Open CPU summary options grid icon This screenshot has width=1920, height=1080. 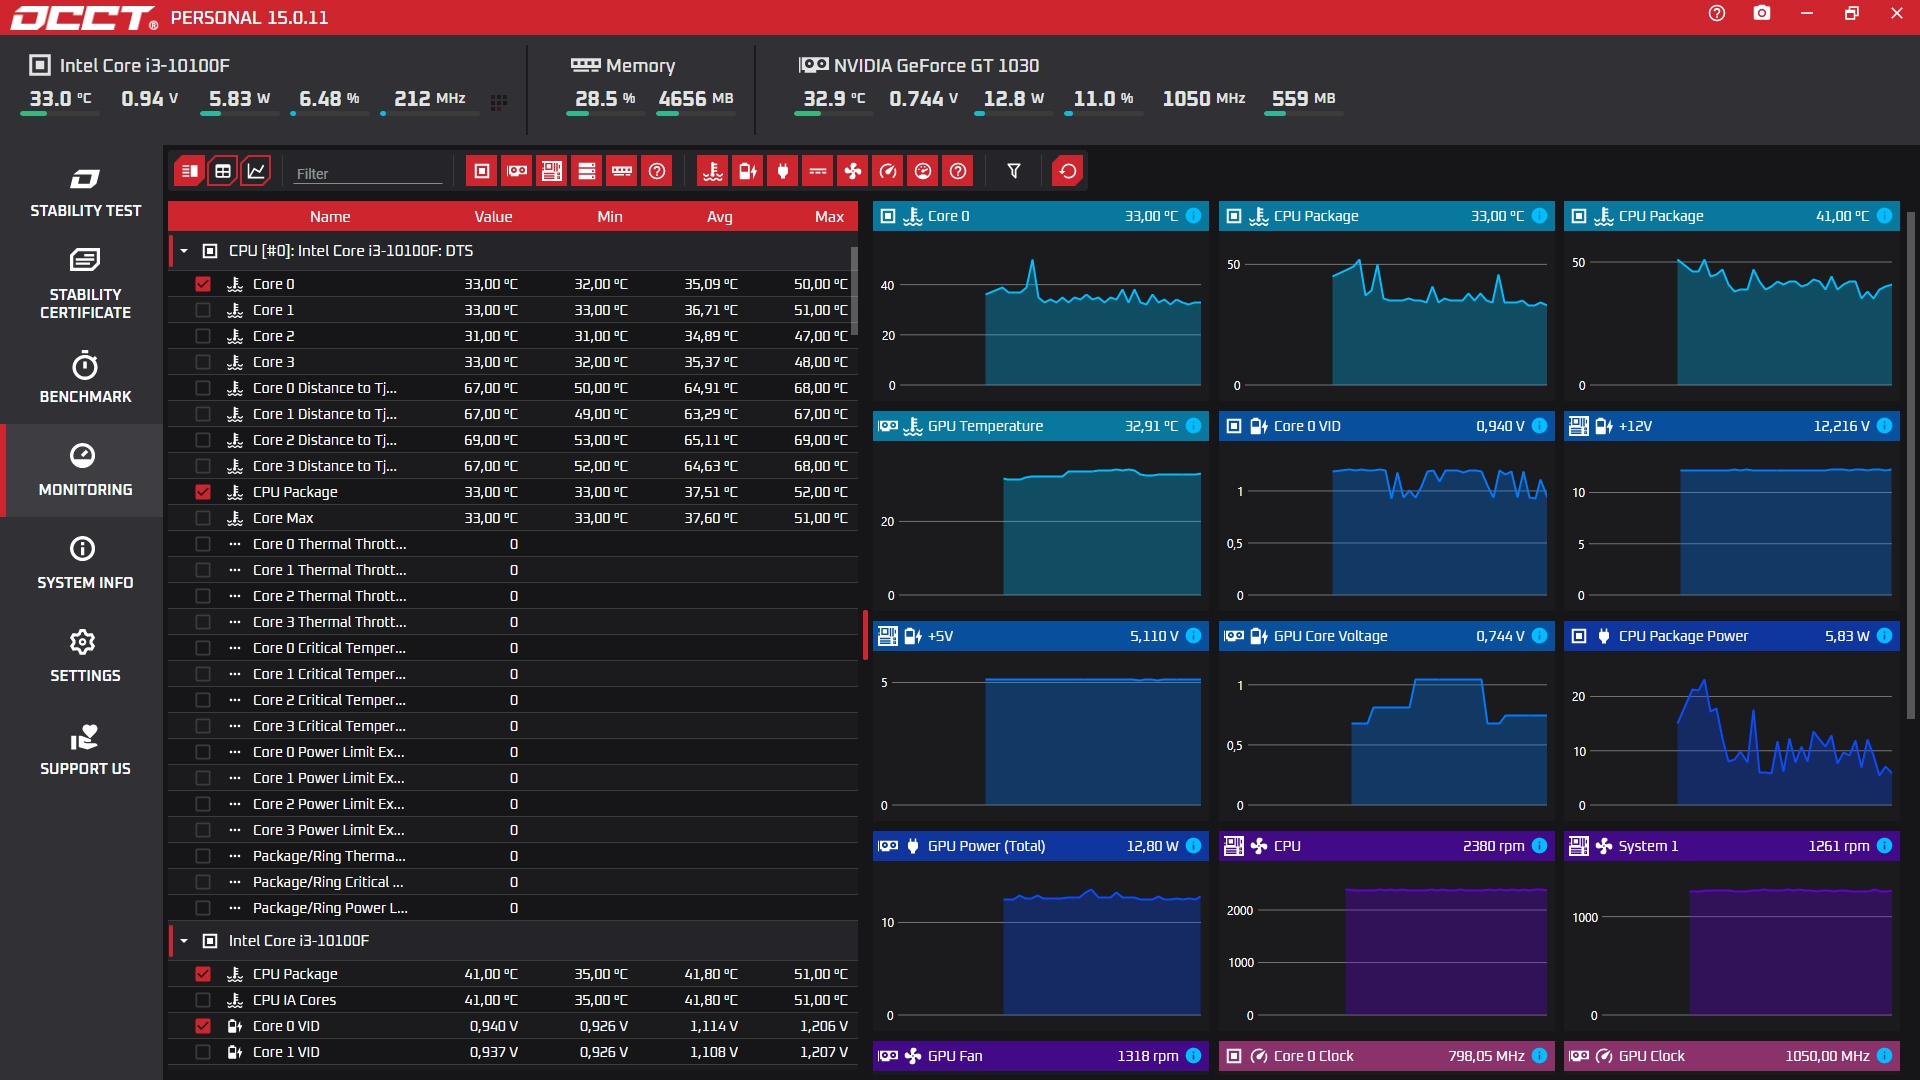point(499,102)
